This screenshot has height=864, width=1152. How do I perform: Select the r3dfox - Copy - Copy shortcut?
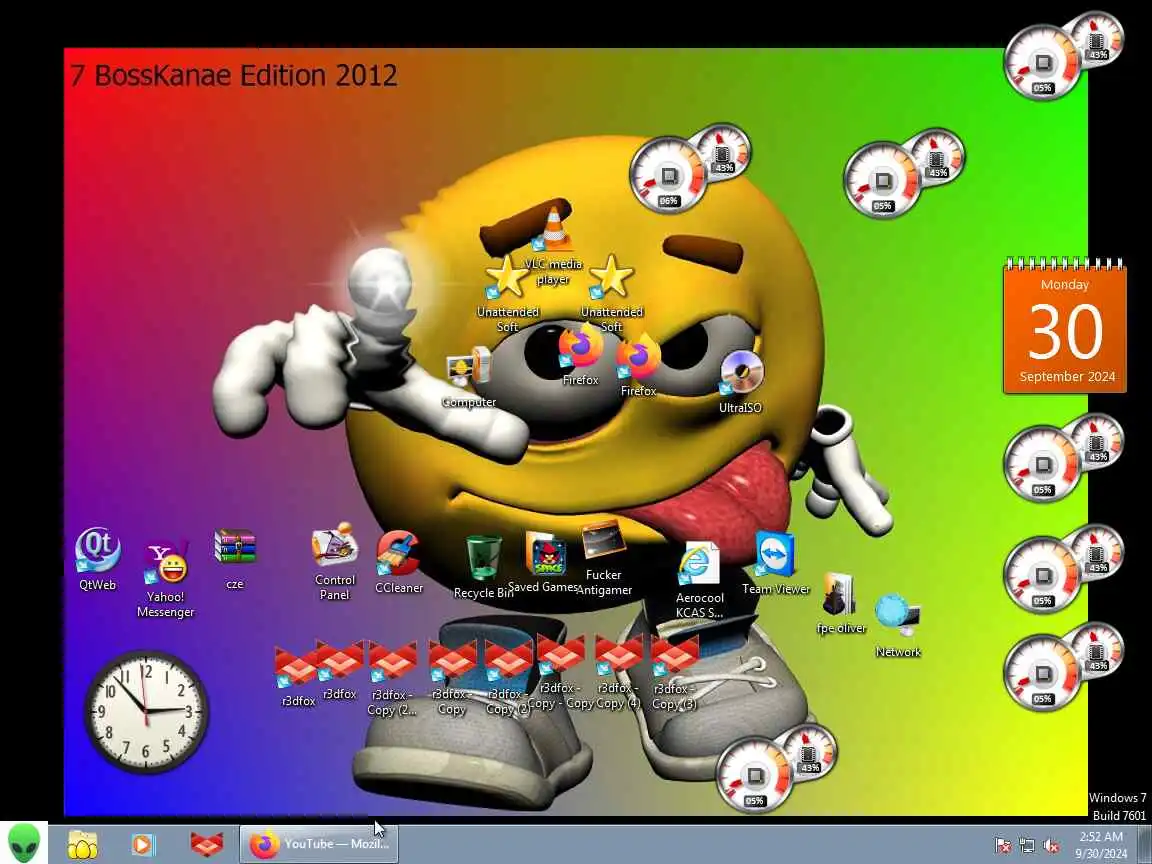coord(561,673)
